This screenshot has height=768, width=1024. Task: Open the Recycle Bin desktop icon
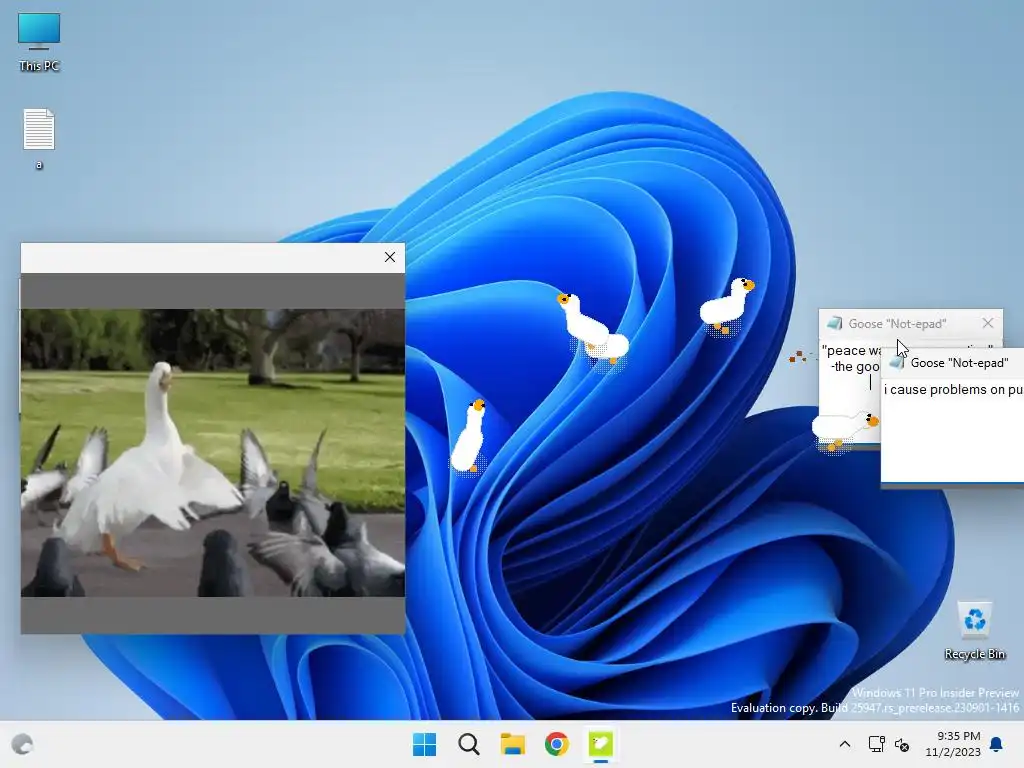tap(974, 630)
